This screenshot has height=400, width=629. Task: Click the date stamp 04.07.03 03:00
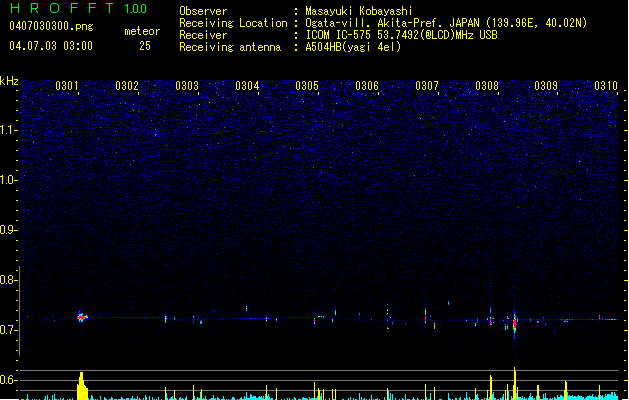[51, 45]
